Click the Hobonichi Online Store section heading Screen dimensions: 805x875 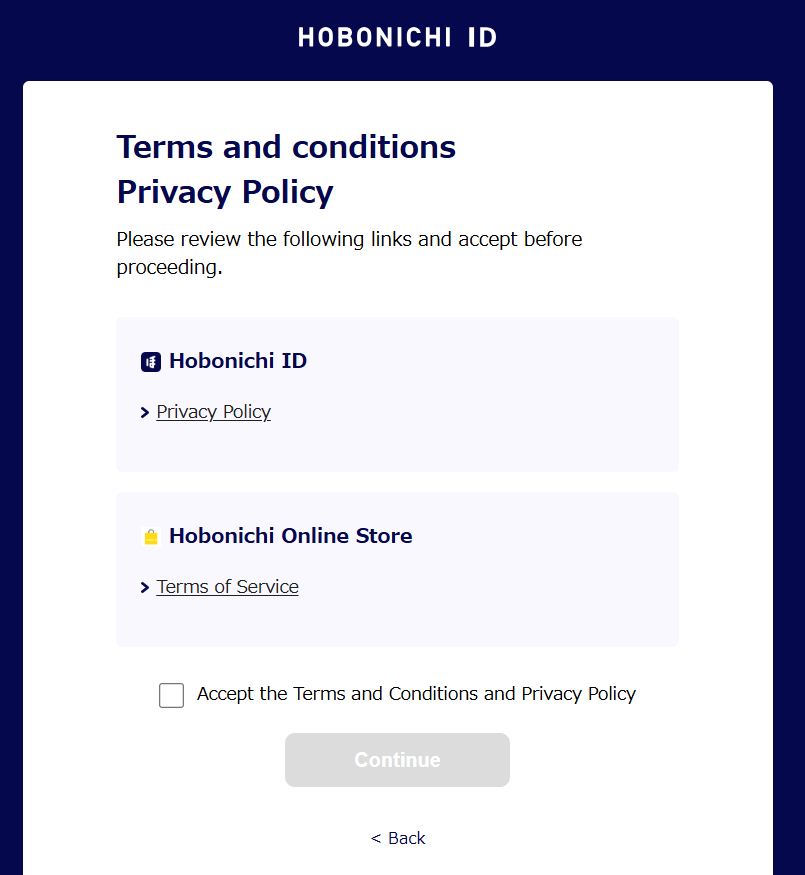291,536
